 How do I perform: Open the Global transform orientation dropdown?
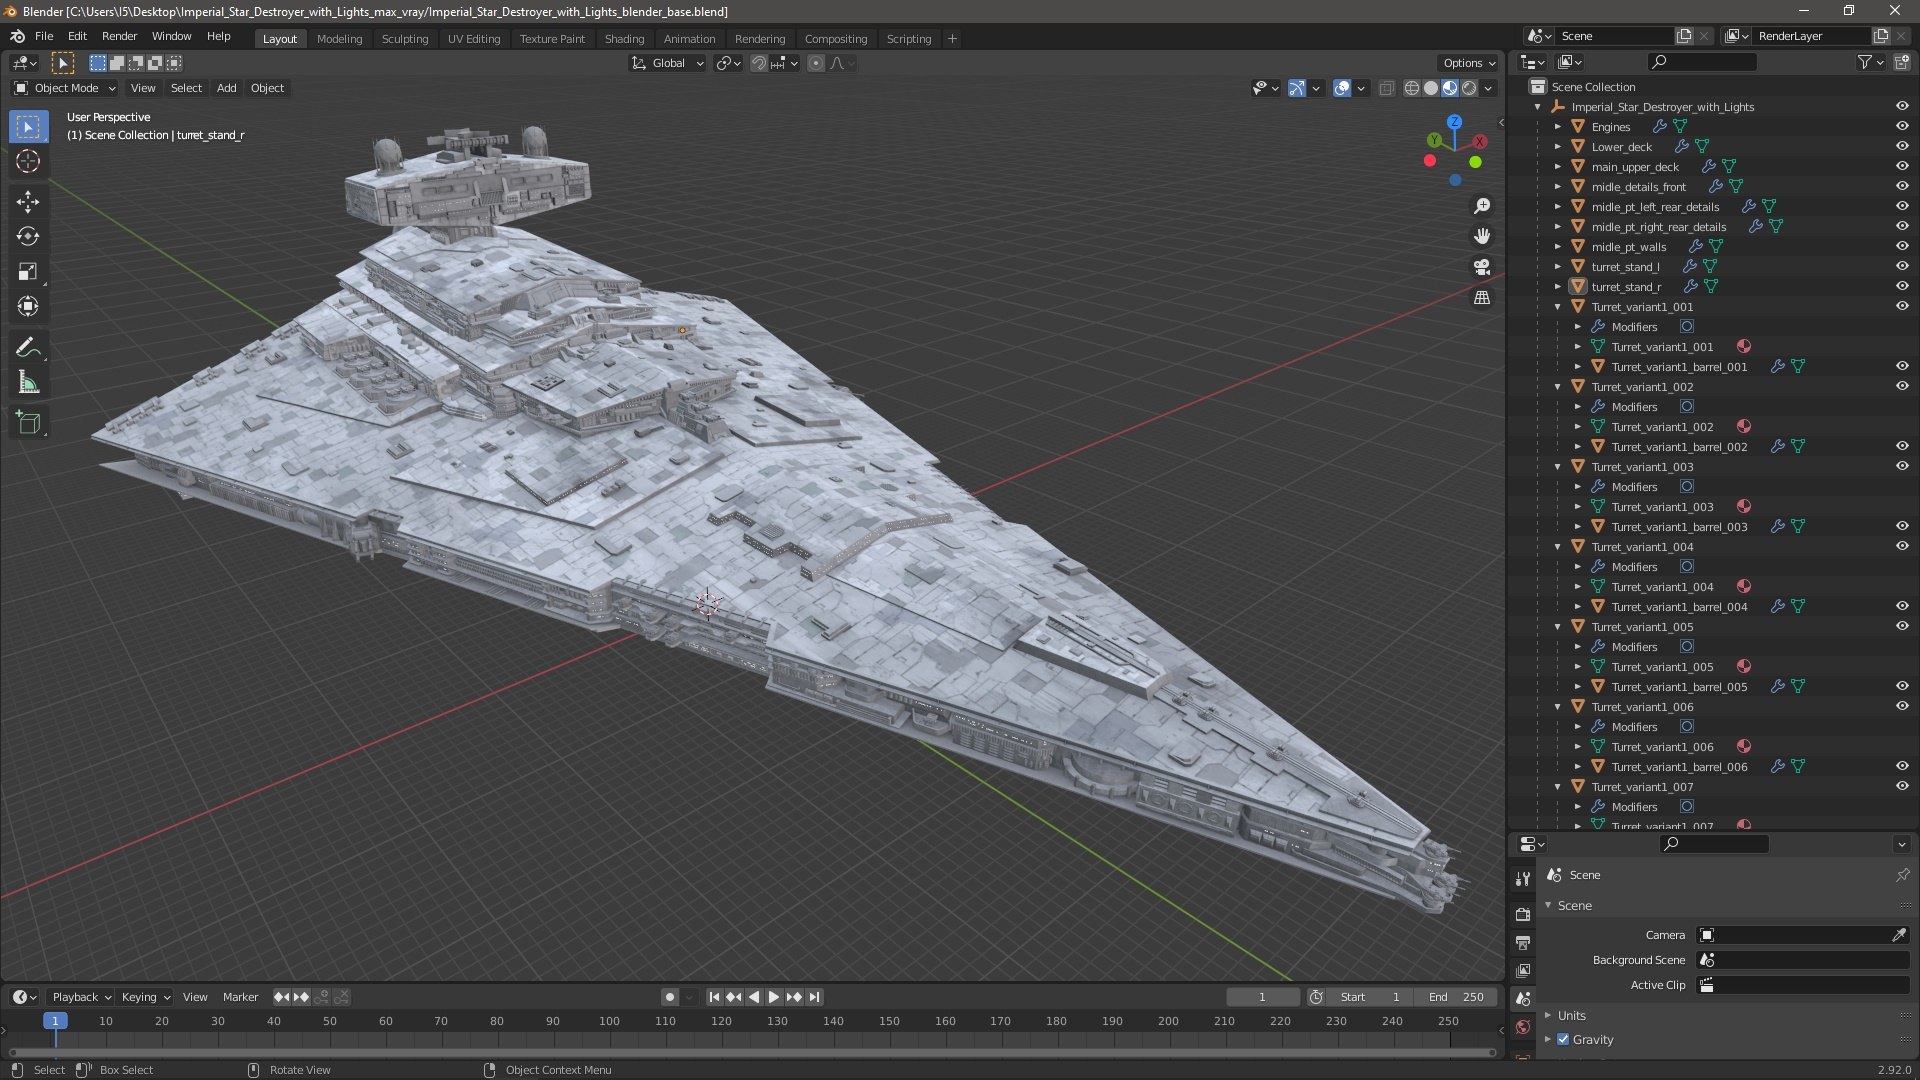click(x=667, y=63)
